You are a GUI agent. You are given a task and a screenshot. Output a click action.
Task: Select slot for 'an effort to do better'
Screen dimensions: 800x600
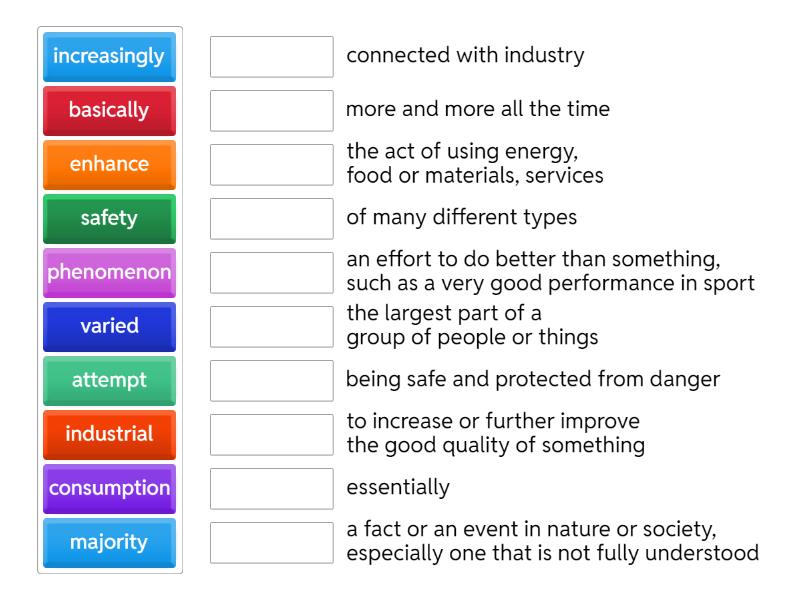(272, 273)
